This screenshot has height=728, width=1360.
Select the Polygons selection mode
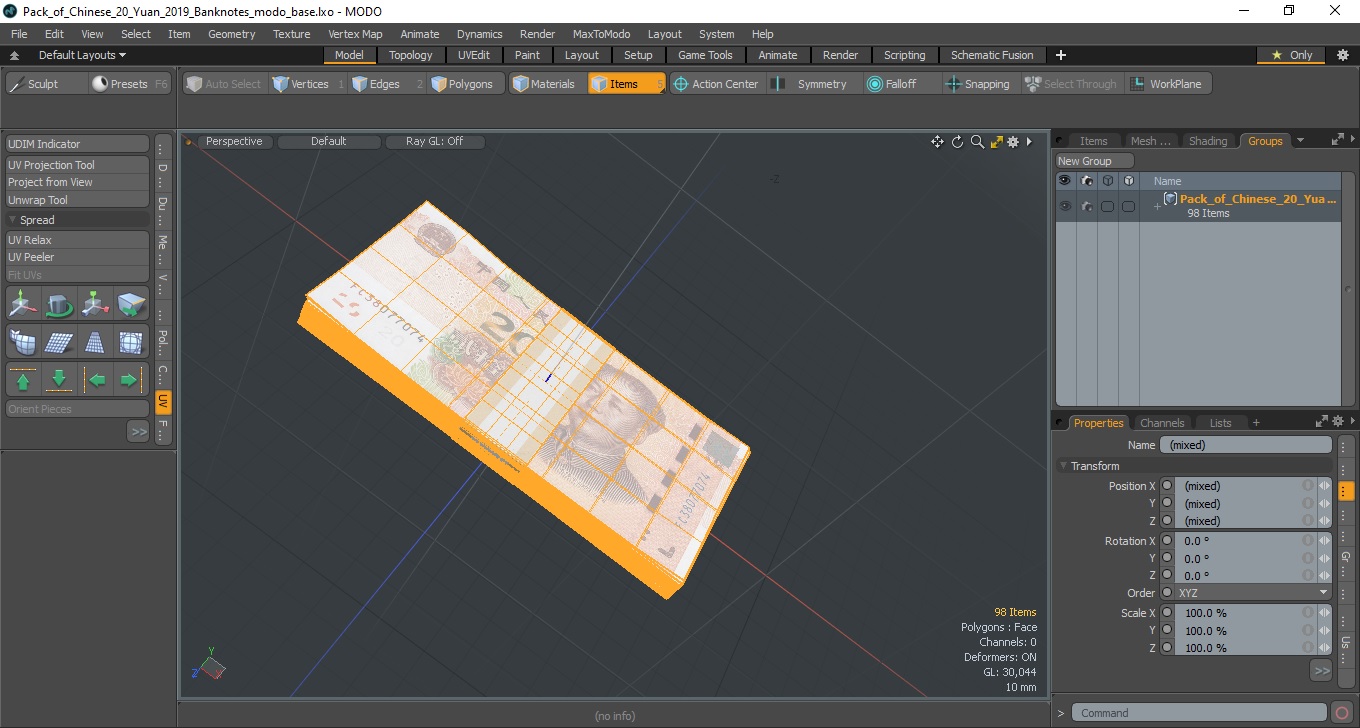pyautogui.click(x=463, y=84)
